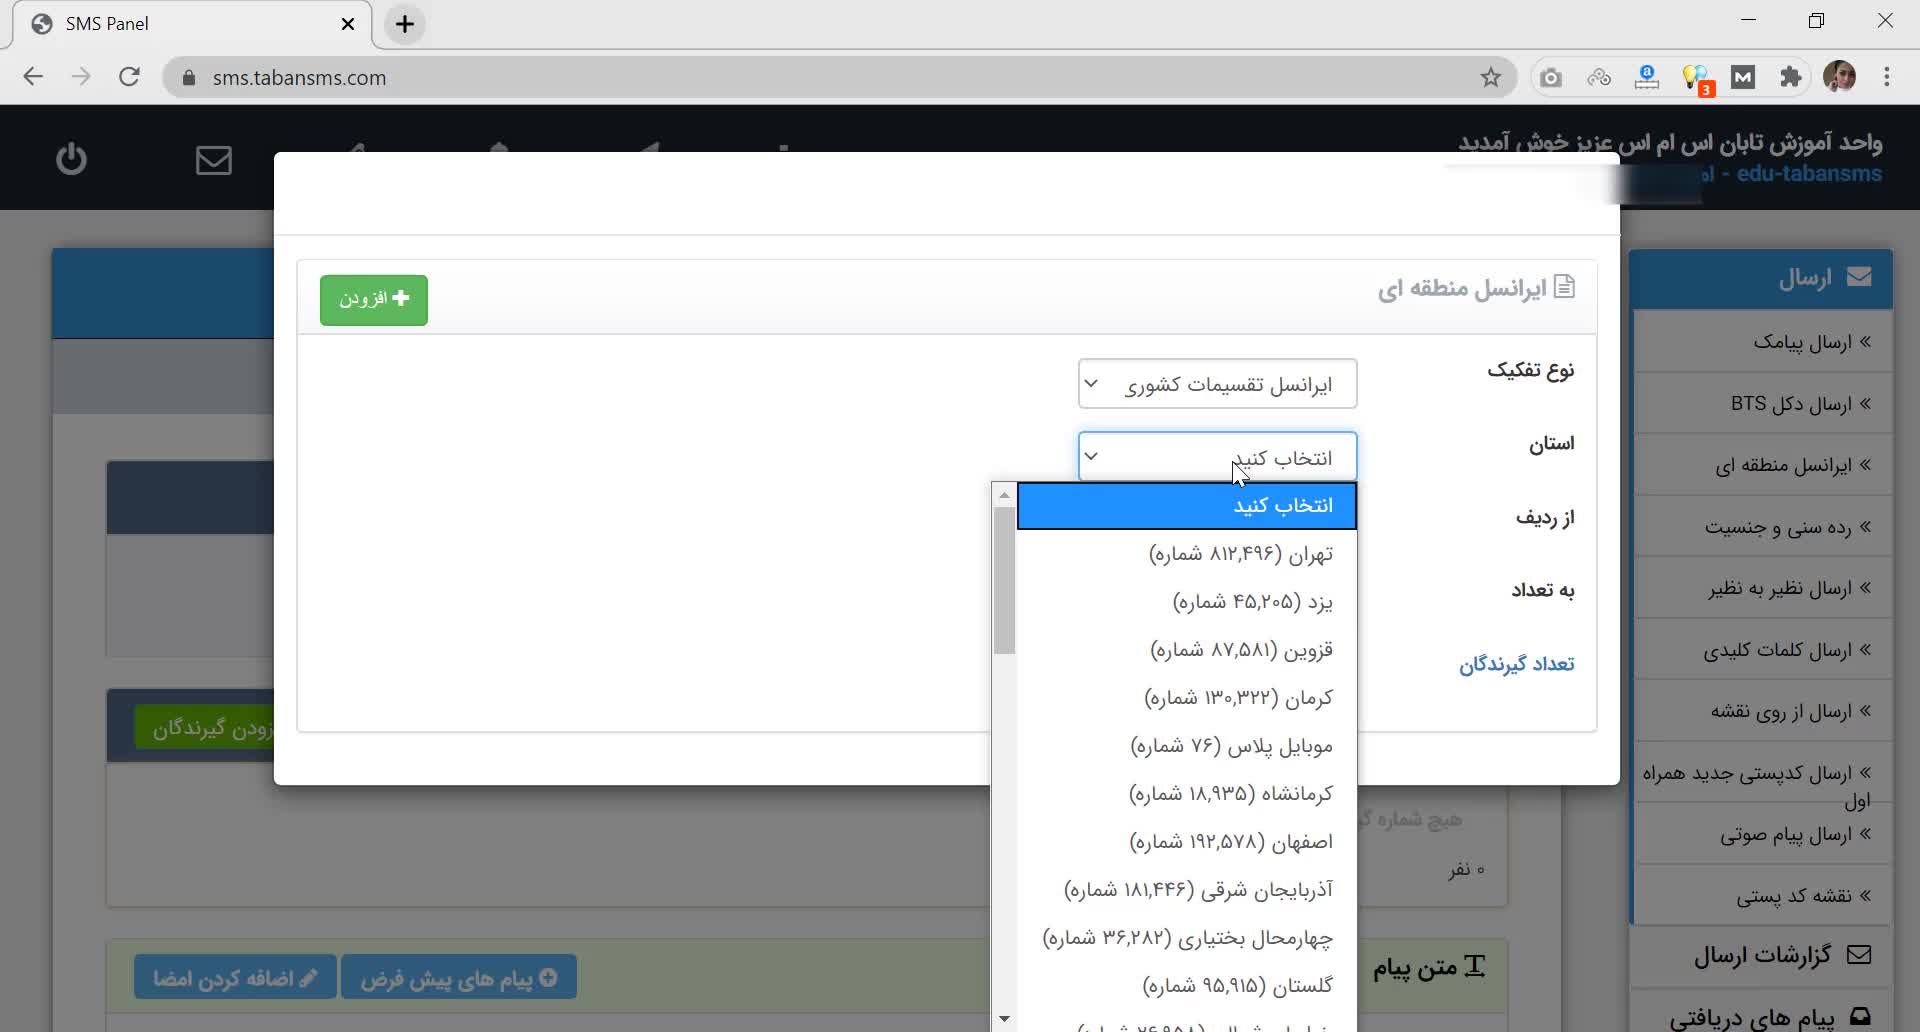Click the dropdown list scrollbar thumb
The image size is (1920, 1032).
(x=1004, y=580)
